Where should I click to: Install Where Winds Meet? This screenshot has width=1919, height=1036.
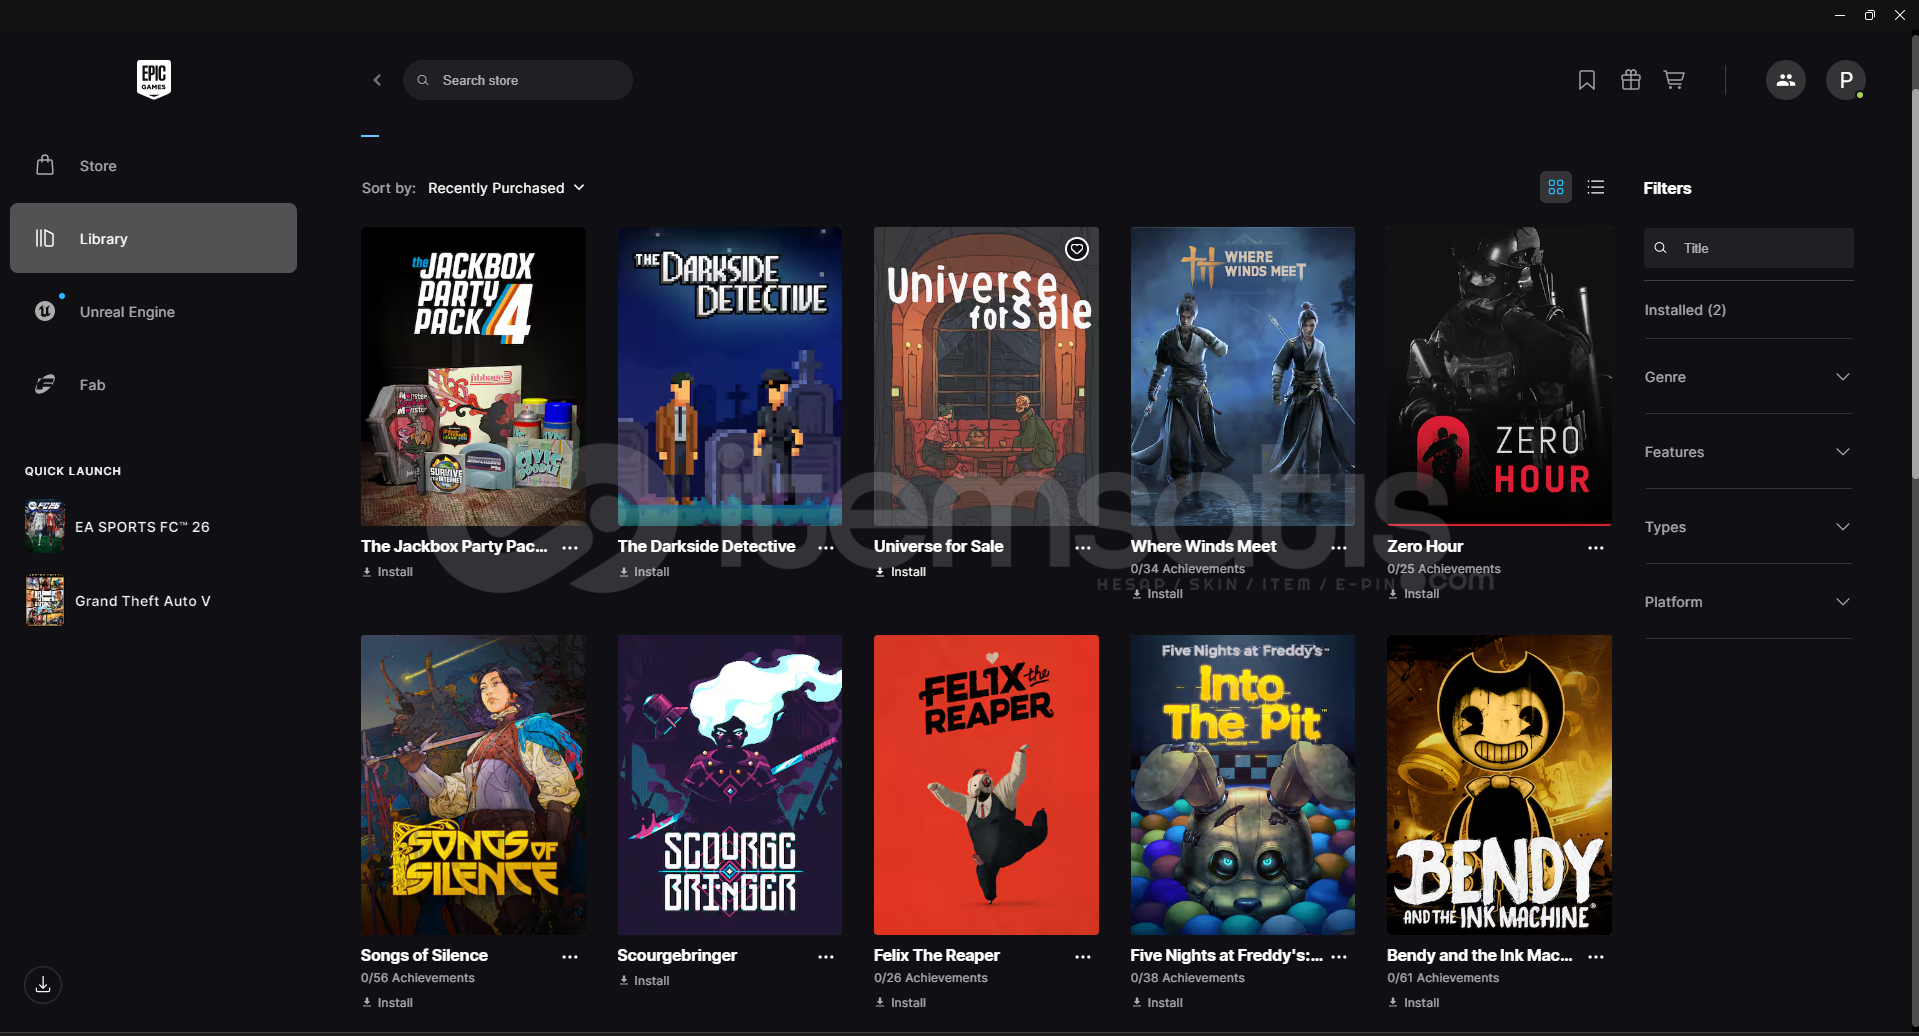[x=1158, y=594]
